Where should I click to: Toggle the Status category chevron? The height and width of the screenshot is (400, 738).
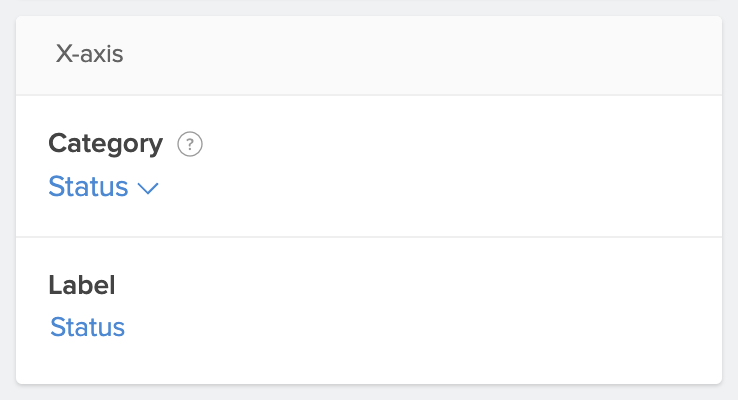(148, 188)
